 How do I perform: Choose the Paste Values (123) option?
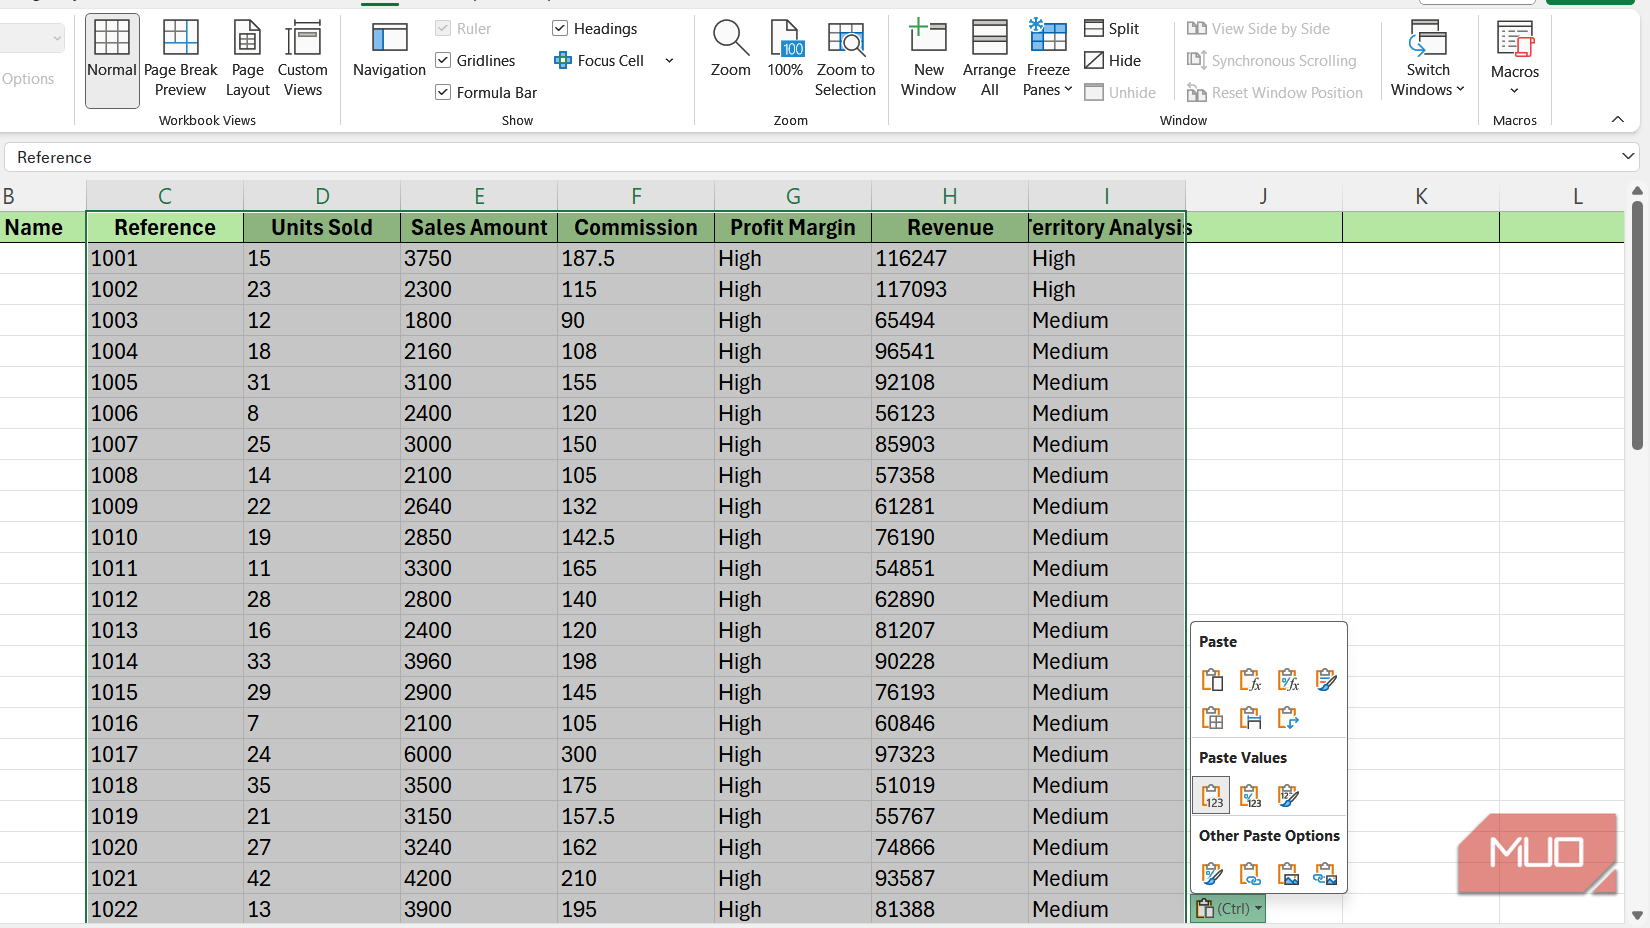tap(1211, 796)
